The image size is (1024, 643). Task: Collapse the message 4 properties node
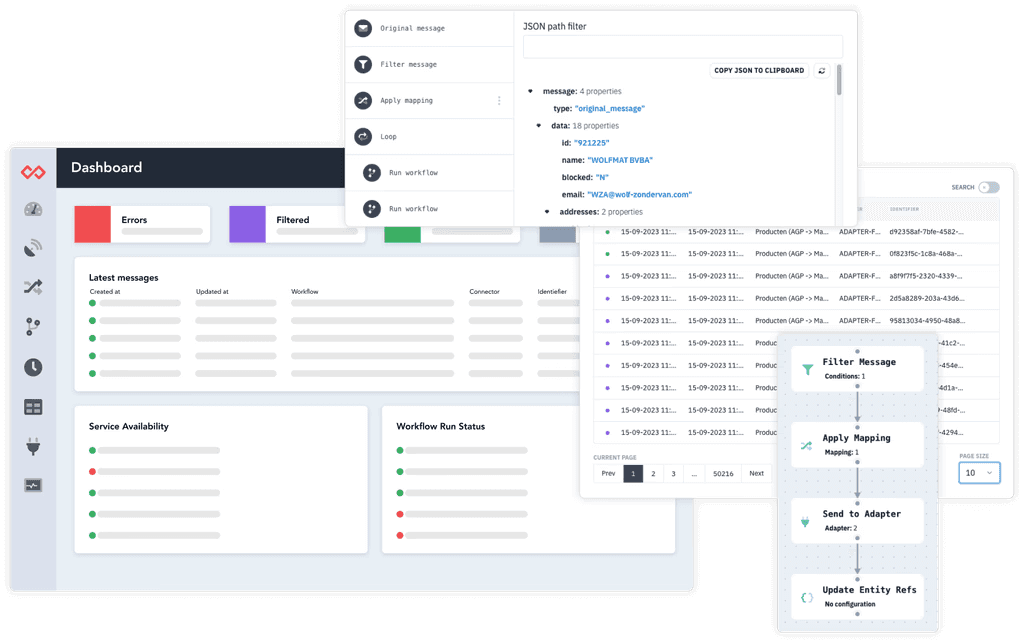[530, 91]
